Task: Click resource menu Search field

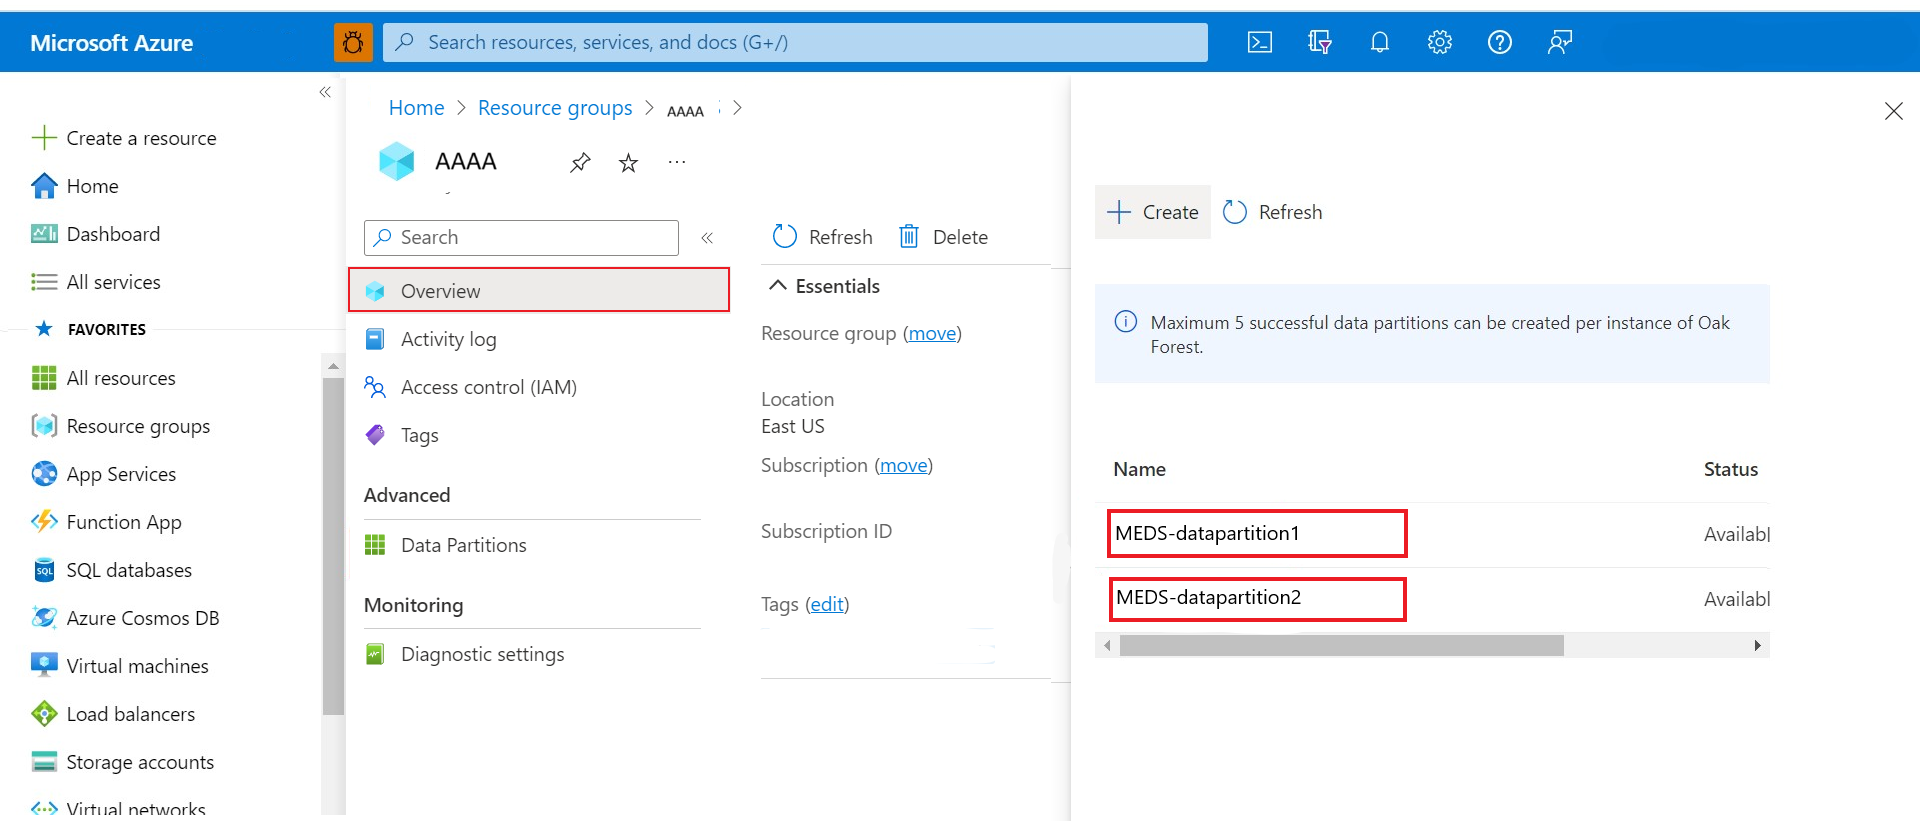Action: coord(521,238)
